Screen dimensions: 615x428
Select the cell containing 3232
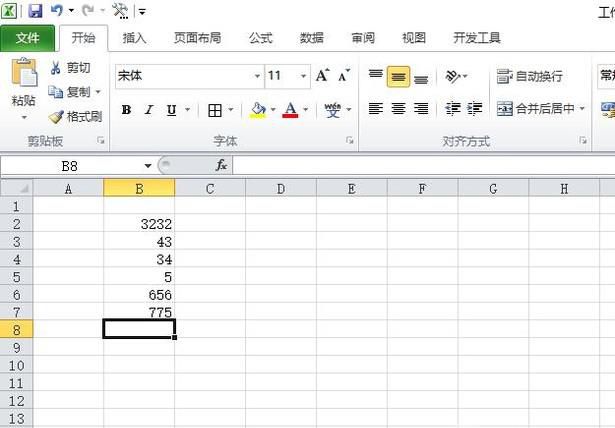tap(139, 224)
